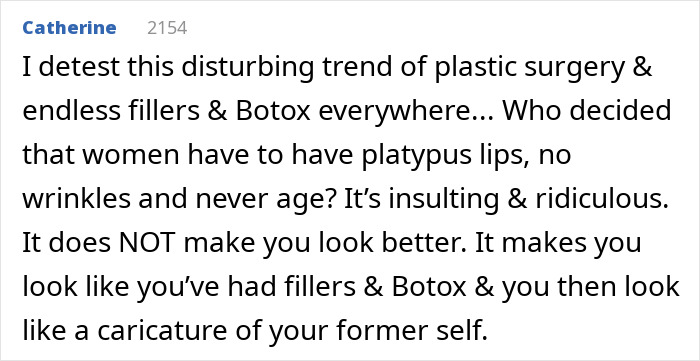Click the word 'decided' in the comment
Screen dimensions: 700x361
625,111
